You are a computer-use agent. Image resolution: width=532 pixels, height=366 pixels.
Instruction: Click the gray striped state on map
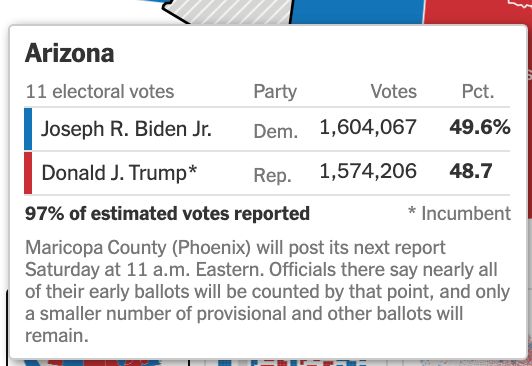click(x=231, y=10)
